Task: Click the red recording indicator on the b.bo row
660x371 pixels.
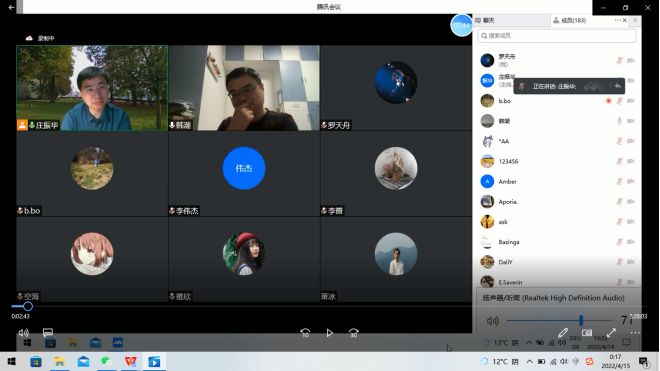Action: tap(608, 101)
